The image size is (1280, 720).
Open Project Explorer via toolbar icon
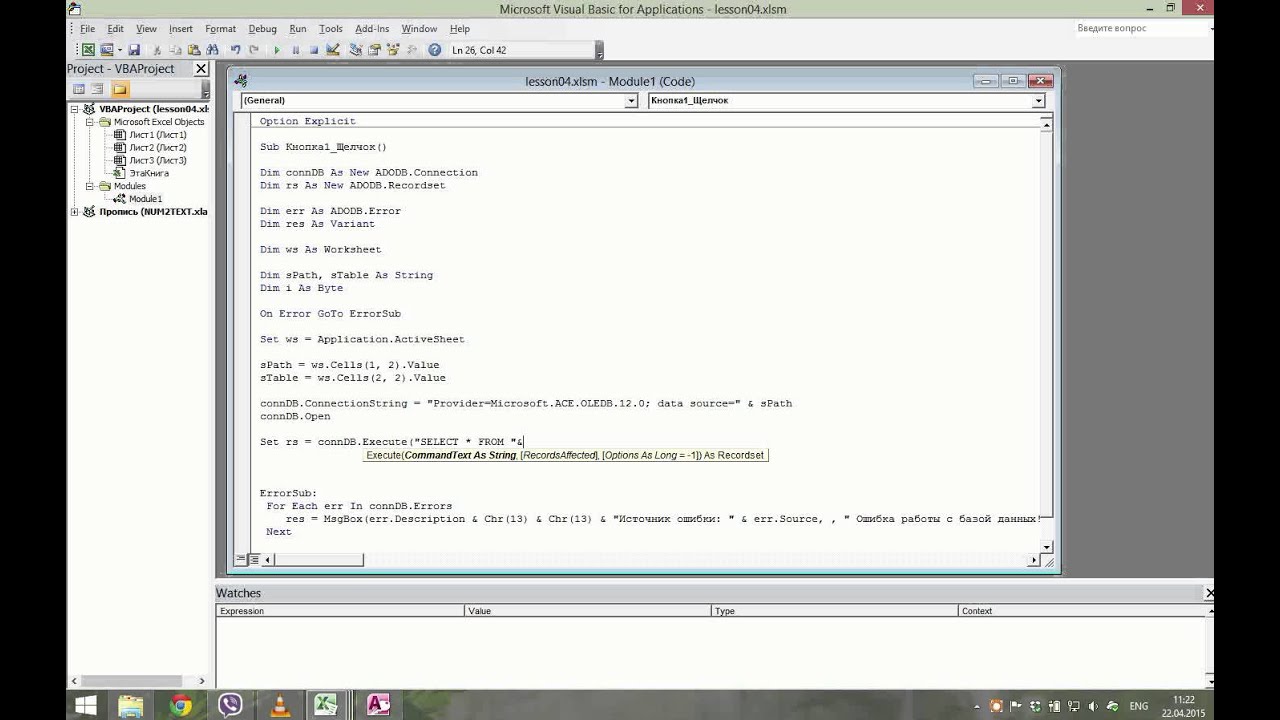356,49
